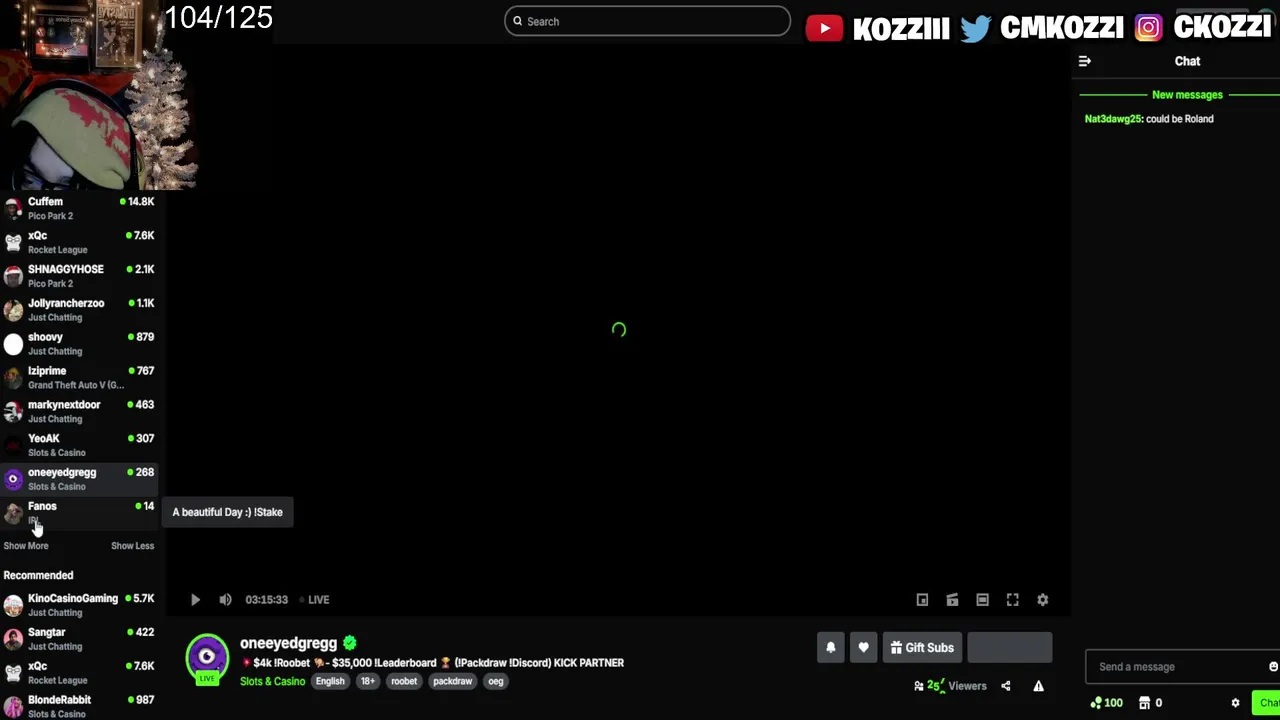Open Iziprime Grand Theft Auto V channel
The width and height of the screenshot is (1280, 720).
pos(80,378)
